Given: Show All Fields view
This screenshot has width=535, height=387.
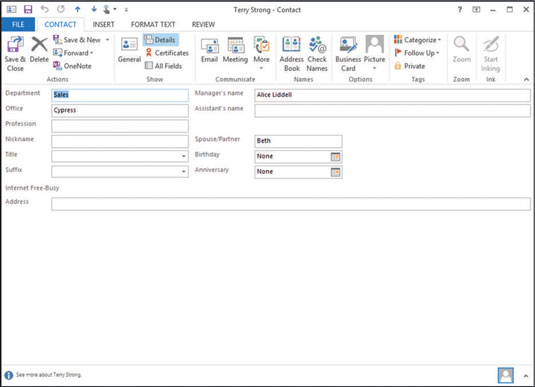Looking at the screenshot, I should pos(163,66).
